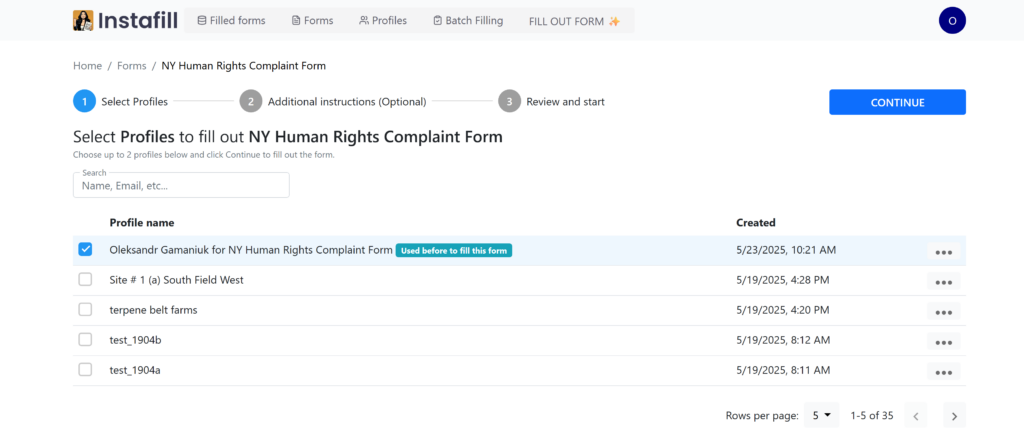Click step 1 Select Profiles circle
This screenshot has width=1024, height=442.
[84, 102]
